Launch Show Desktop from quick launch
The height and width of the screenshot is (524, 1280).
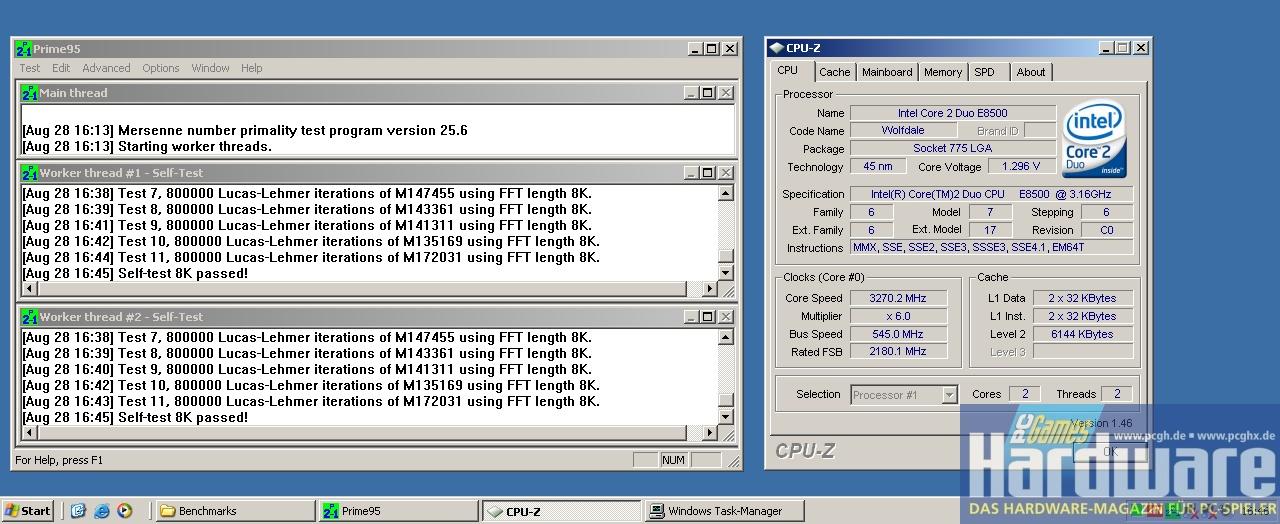[x=79, y=510]
